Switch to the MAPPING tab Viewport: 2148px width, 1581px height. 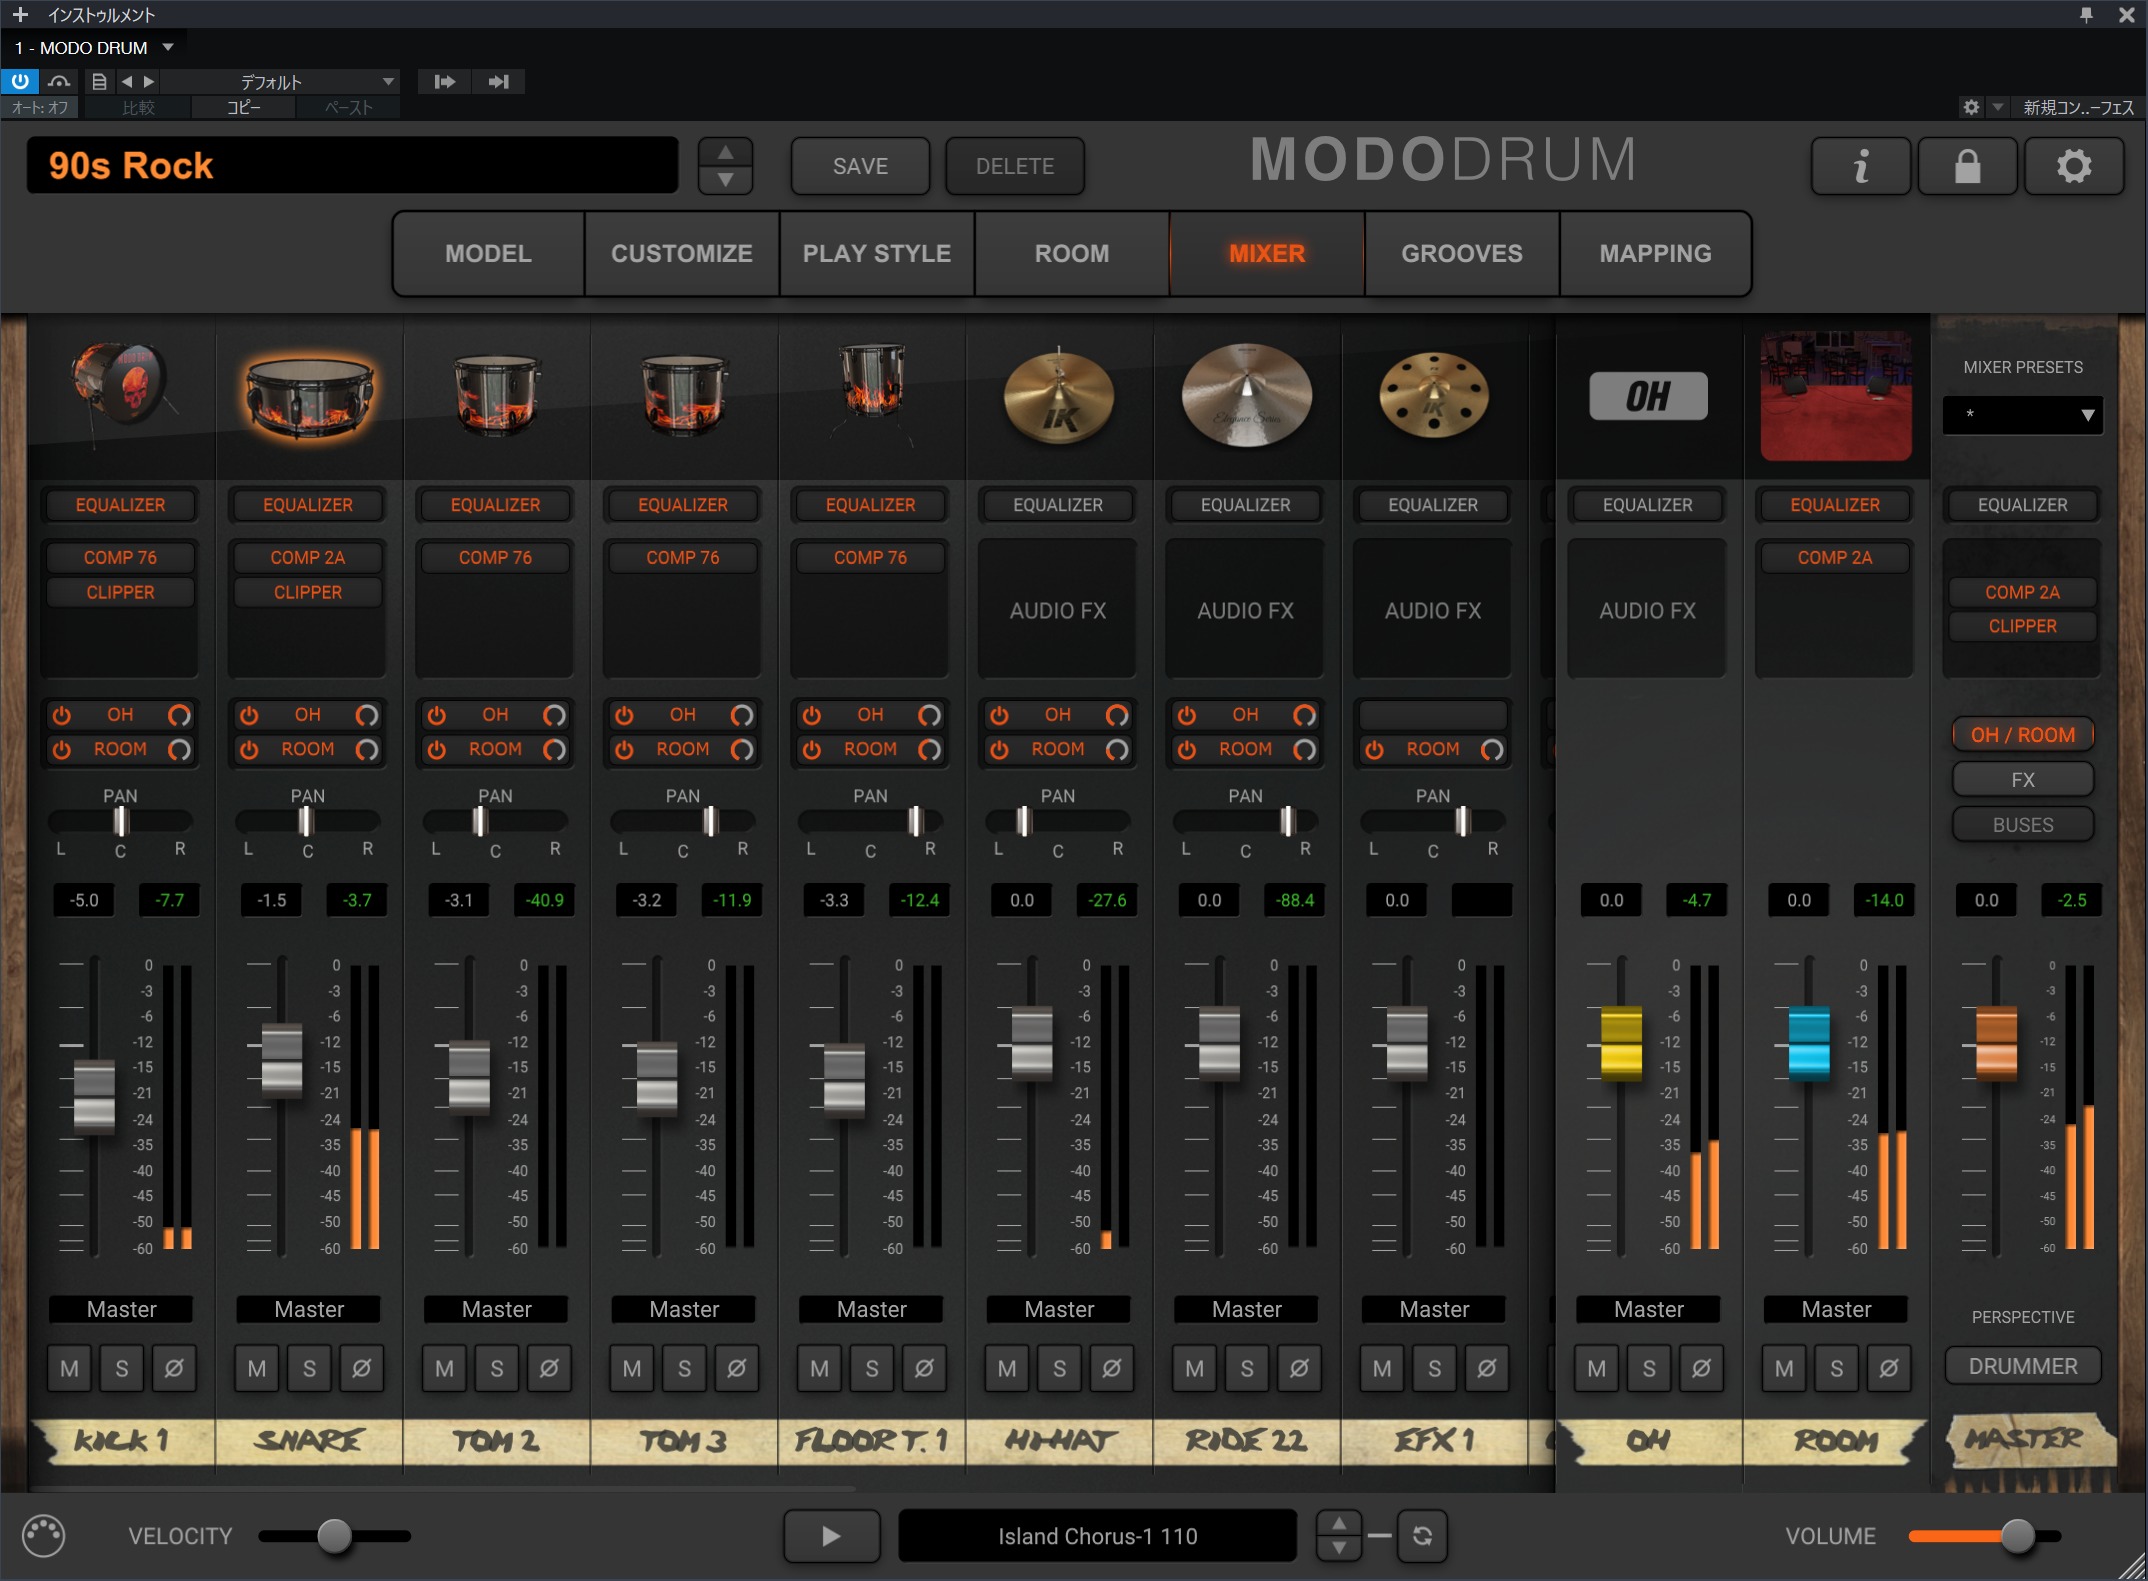point(1655,254)
